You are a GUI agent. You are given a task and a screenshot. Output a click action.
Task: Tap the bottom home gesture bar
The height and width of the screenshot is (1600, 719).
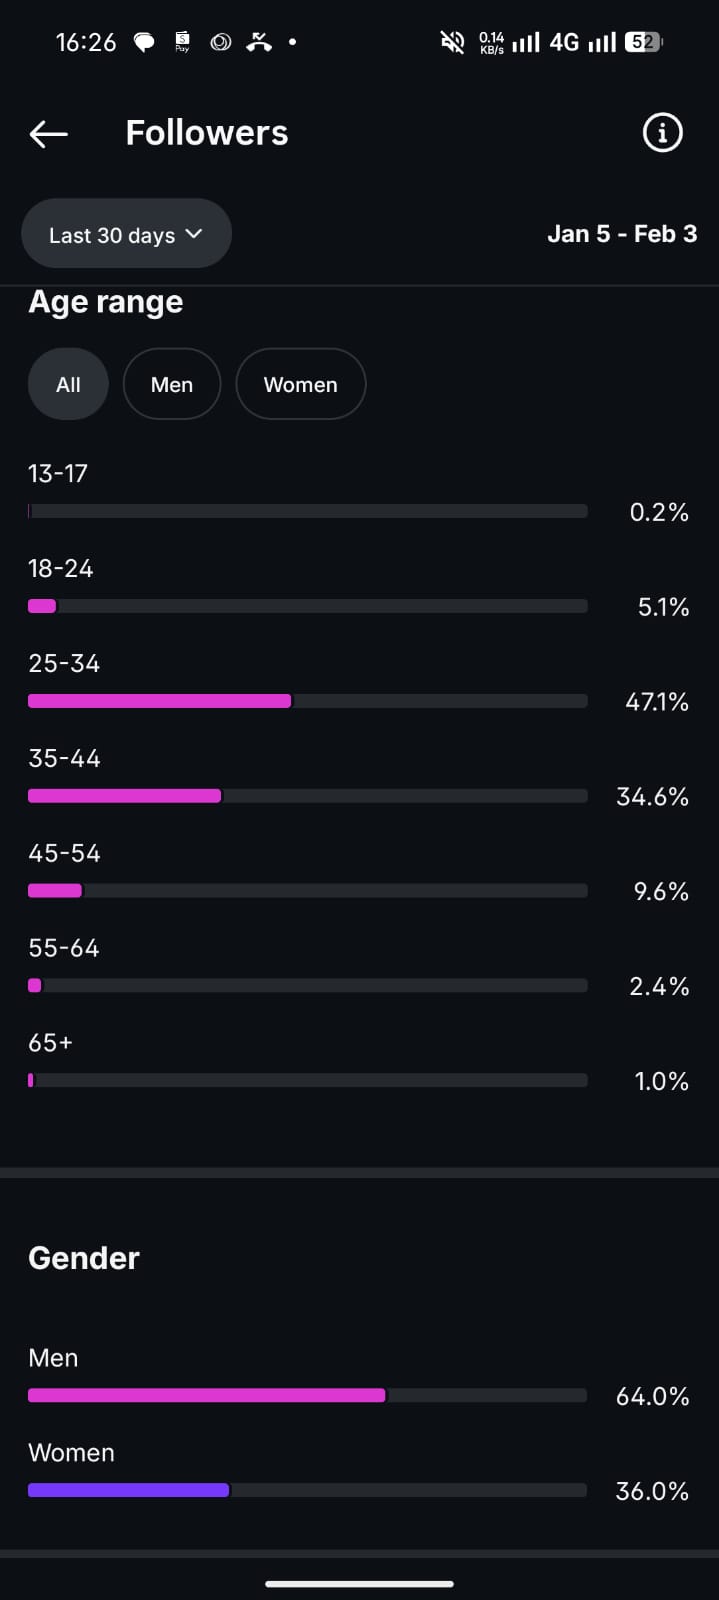(x=360, y=1584)
